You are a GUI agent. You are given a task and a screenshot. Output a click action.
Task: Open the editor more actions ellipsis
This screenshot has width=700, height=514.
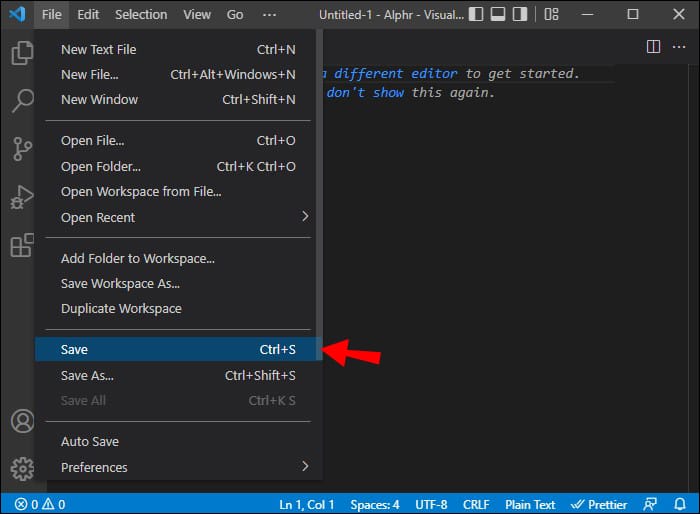pos(678,47)
